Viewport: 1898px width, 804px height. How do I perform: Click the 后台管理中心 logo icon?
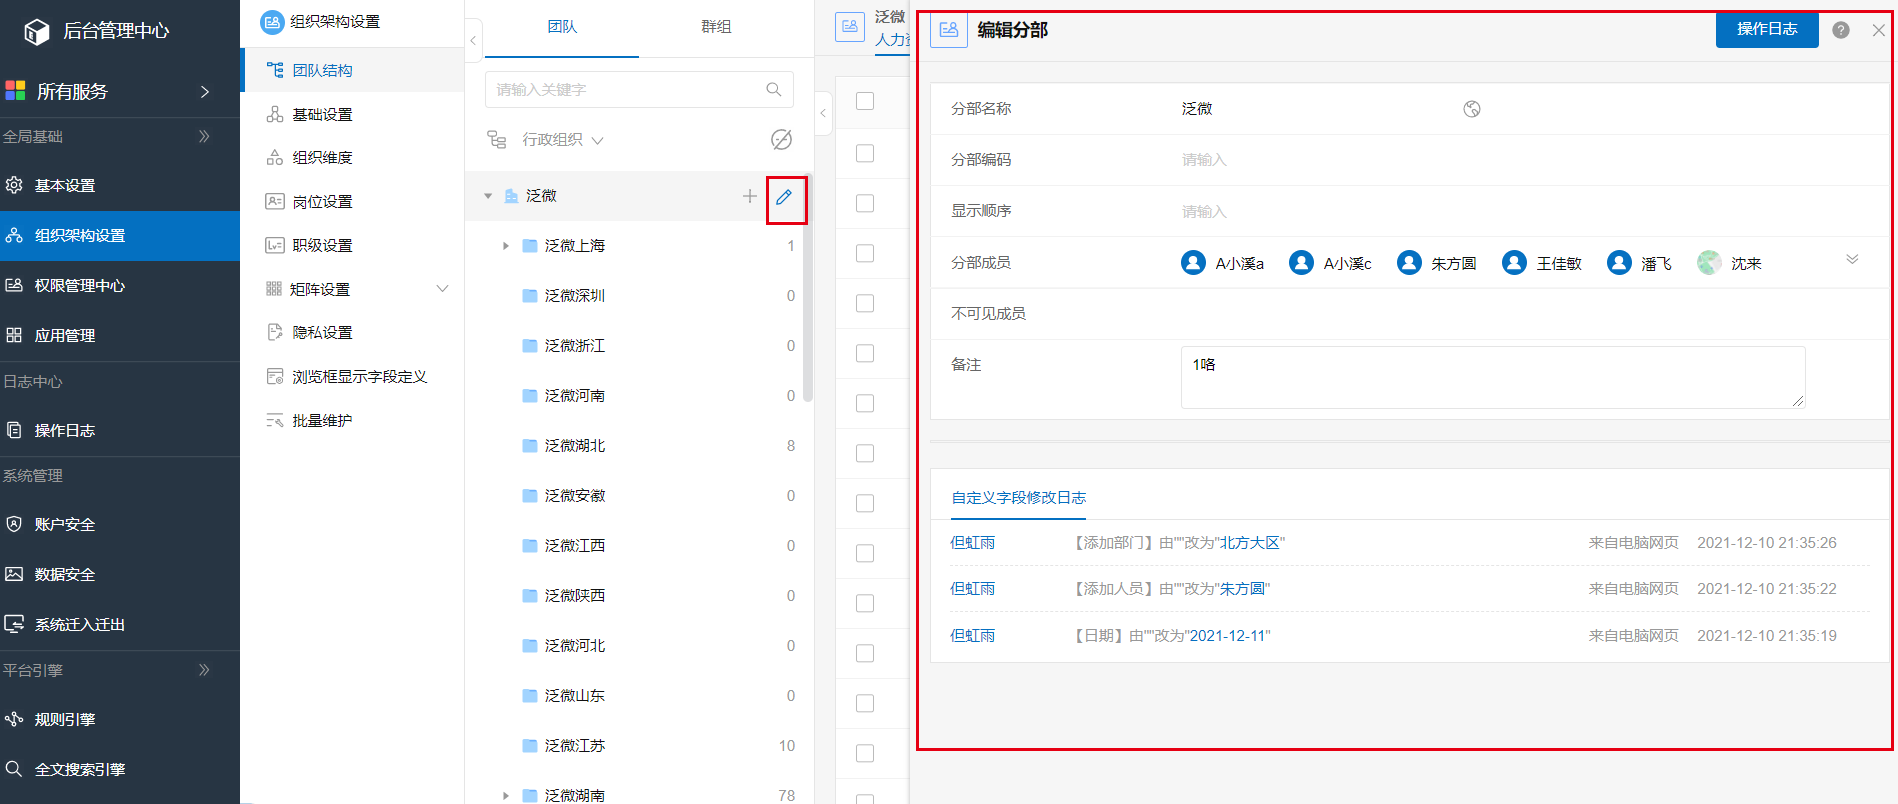pyautogui.click(x=36, y=32)
